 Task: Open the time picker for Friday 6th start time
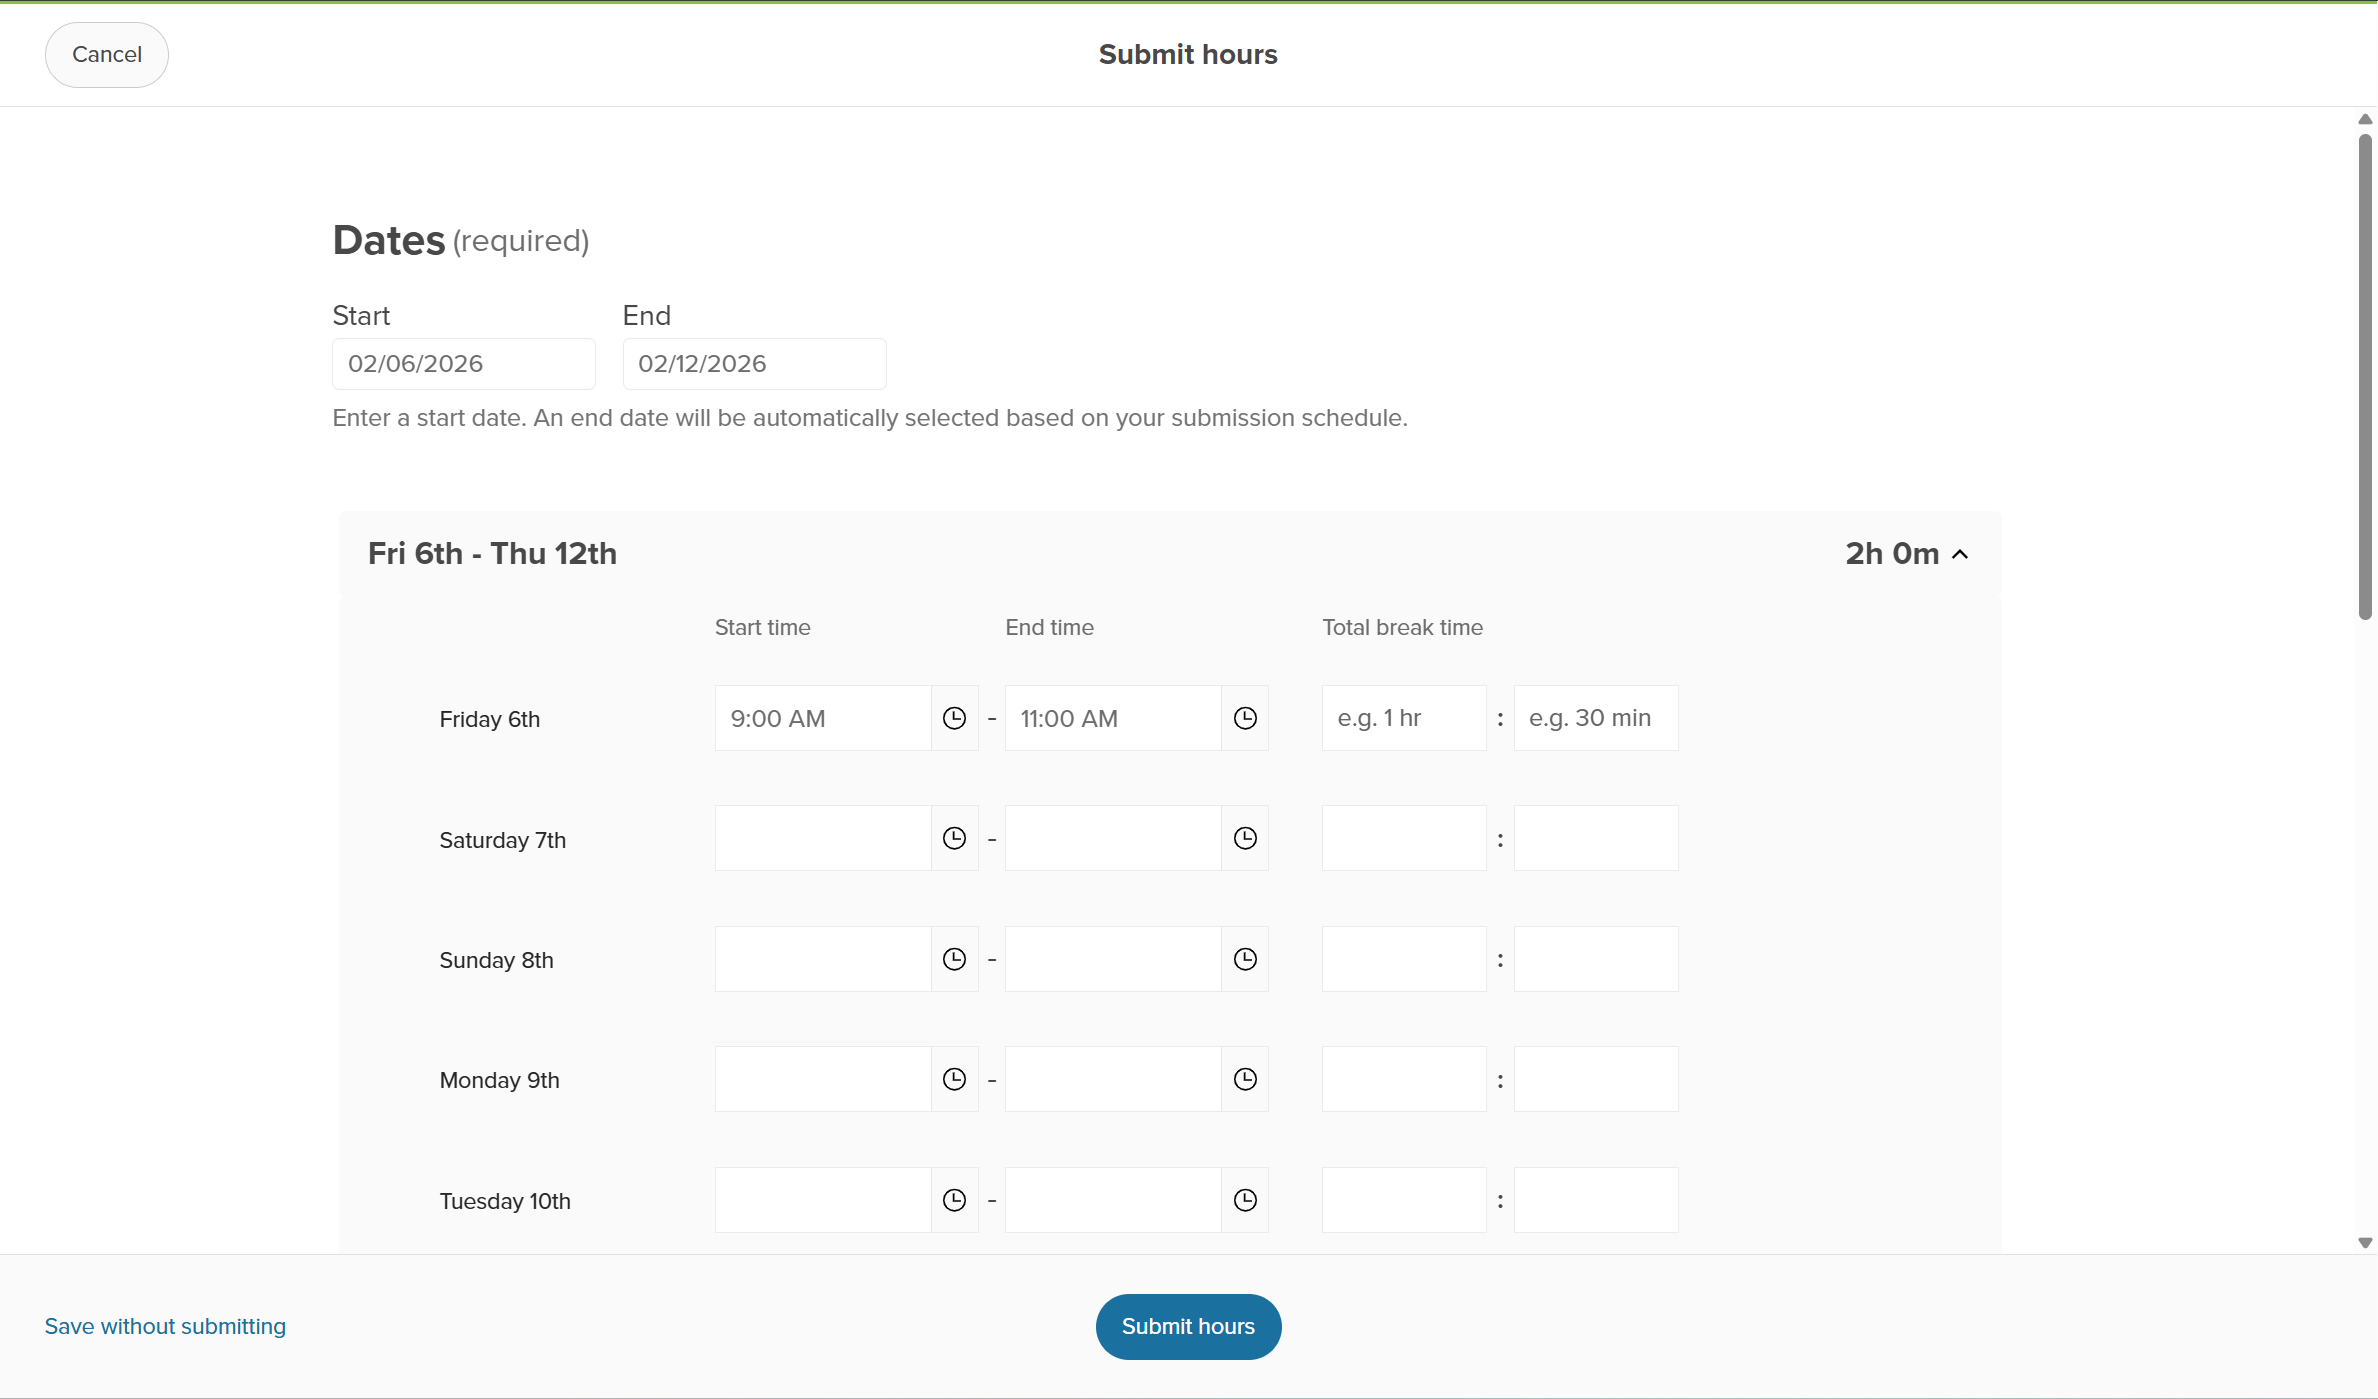point(954,717)
